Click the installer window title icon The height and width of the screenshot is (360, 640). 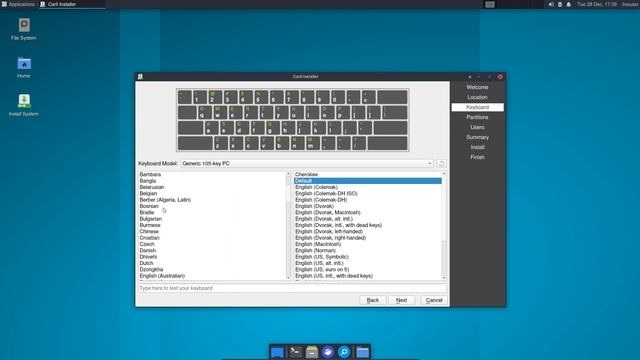coord(140,76)
